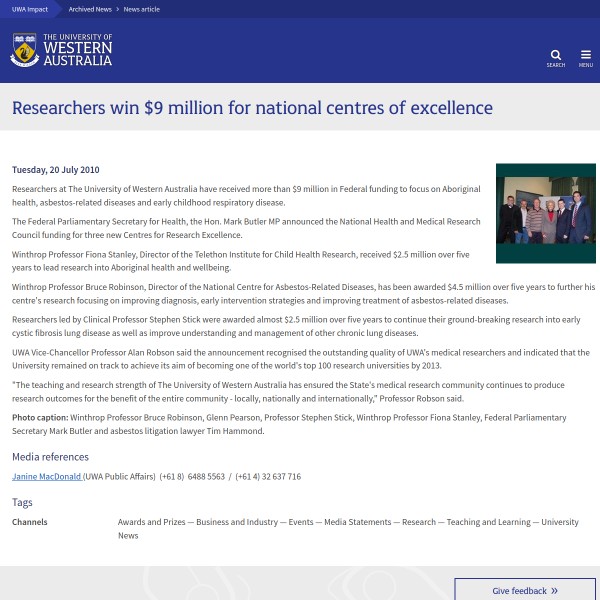This screenshot has height=600, width=600.
Task: Click the 6488 5563 office phone number
Action: (x=204, y=476)
